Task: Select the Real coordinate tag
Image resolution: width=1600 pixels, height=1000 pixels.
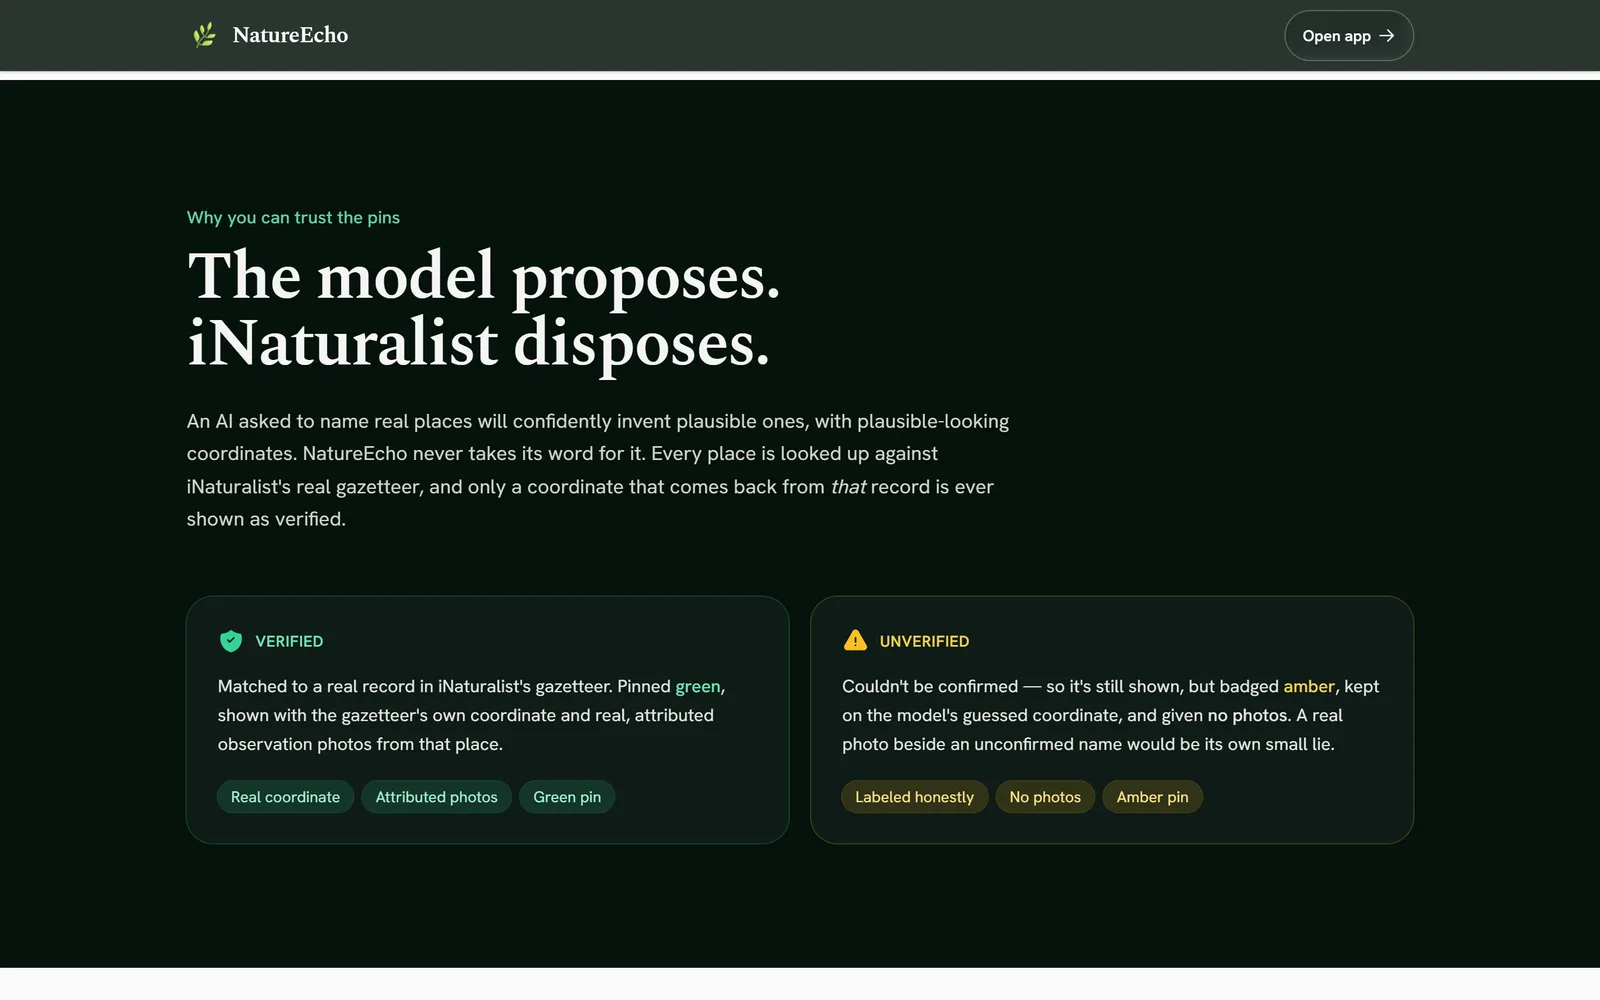Action: tap(285, 797)
